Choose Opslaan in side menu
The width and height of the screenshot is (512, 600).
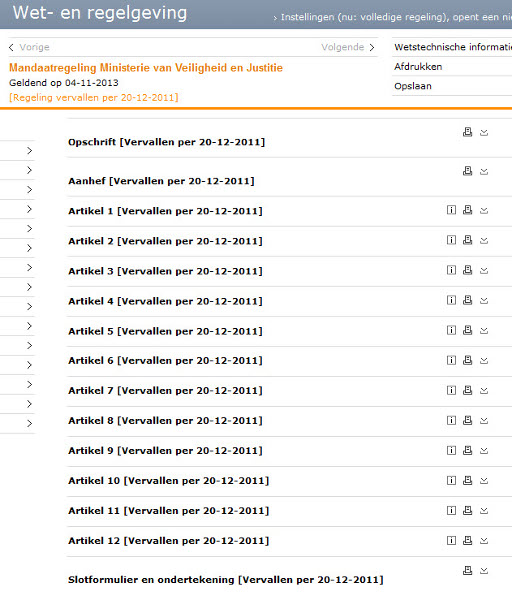click(x=413, y=86)
